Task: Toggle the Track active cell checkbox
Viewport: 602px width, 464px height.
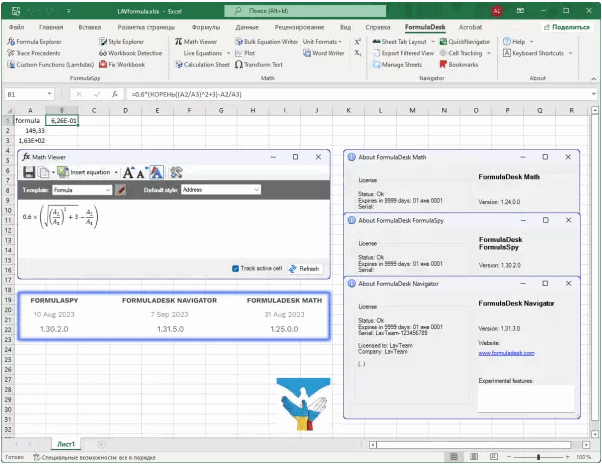Action: click(235, 268)
